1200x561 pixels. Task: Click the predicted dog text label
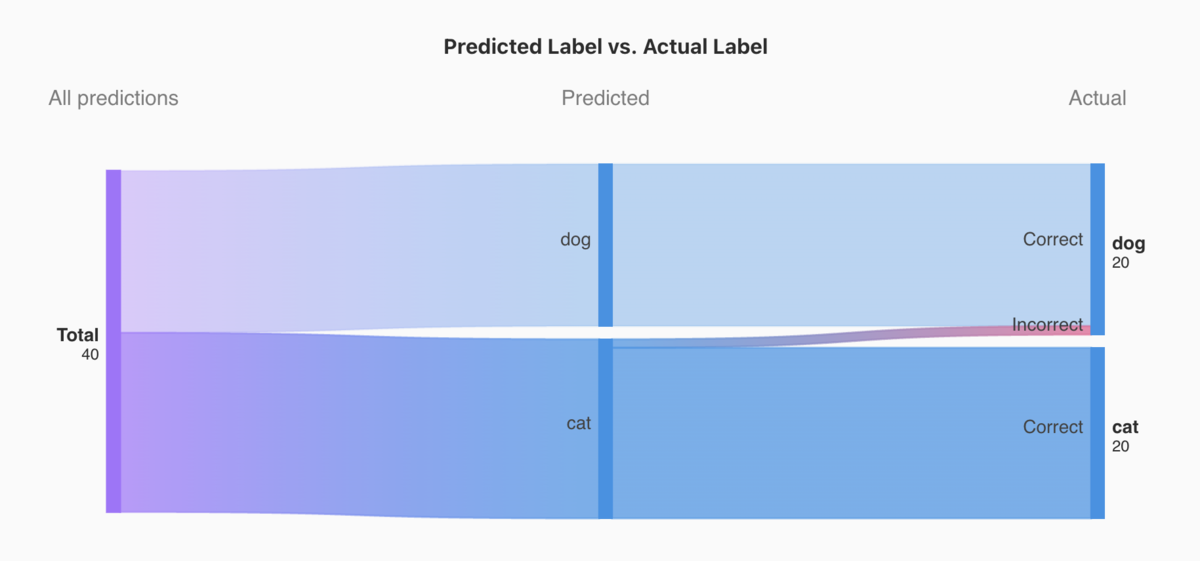pos(575,240)
